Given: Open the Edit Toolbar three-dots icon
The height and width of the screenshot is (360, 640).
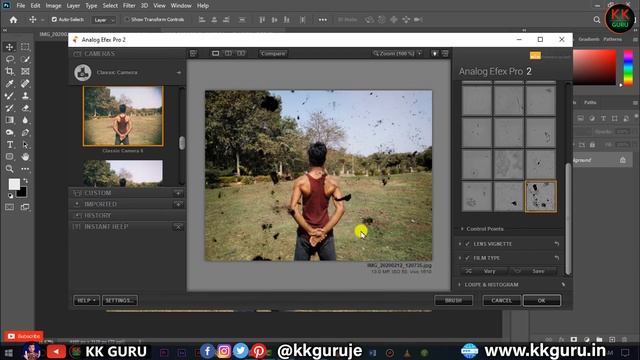Looking at the screenshot, I should [x=25, y=169].
